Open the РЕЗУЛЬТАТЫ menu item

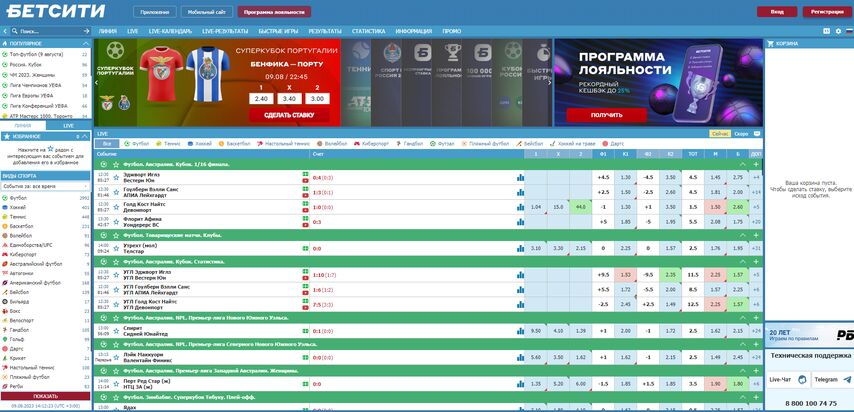tap(325, 31)
